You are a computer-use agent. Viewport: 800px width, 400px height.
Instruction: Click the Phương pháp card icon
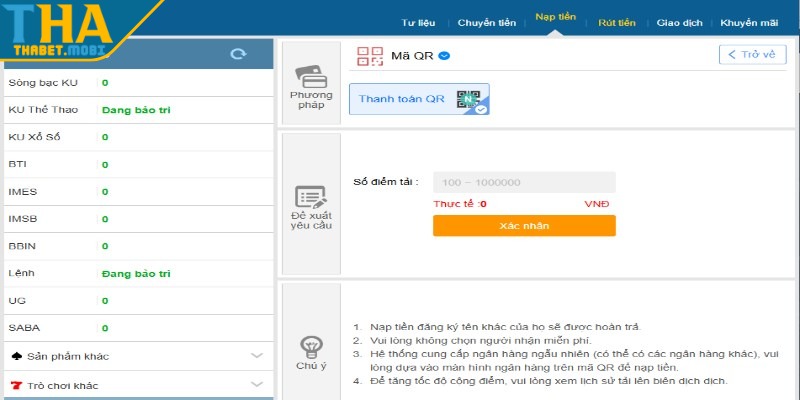pos(310,77)
